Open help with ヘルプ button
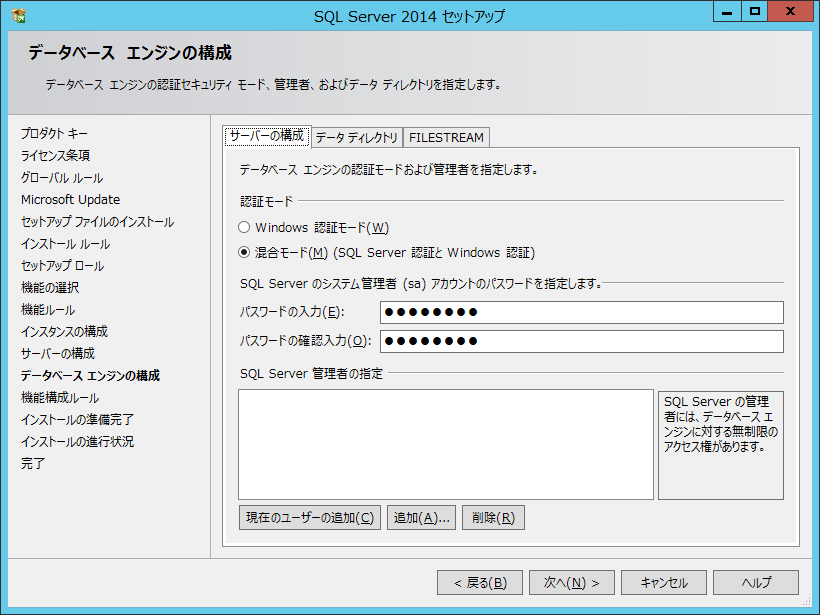This screenshot has height=615, width=820. click(x=756, y=583)
